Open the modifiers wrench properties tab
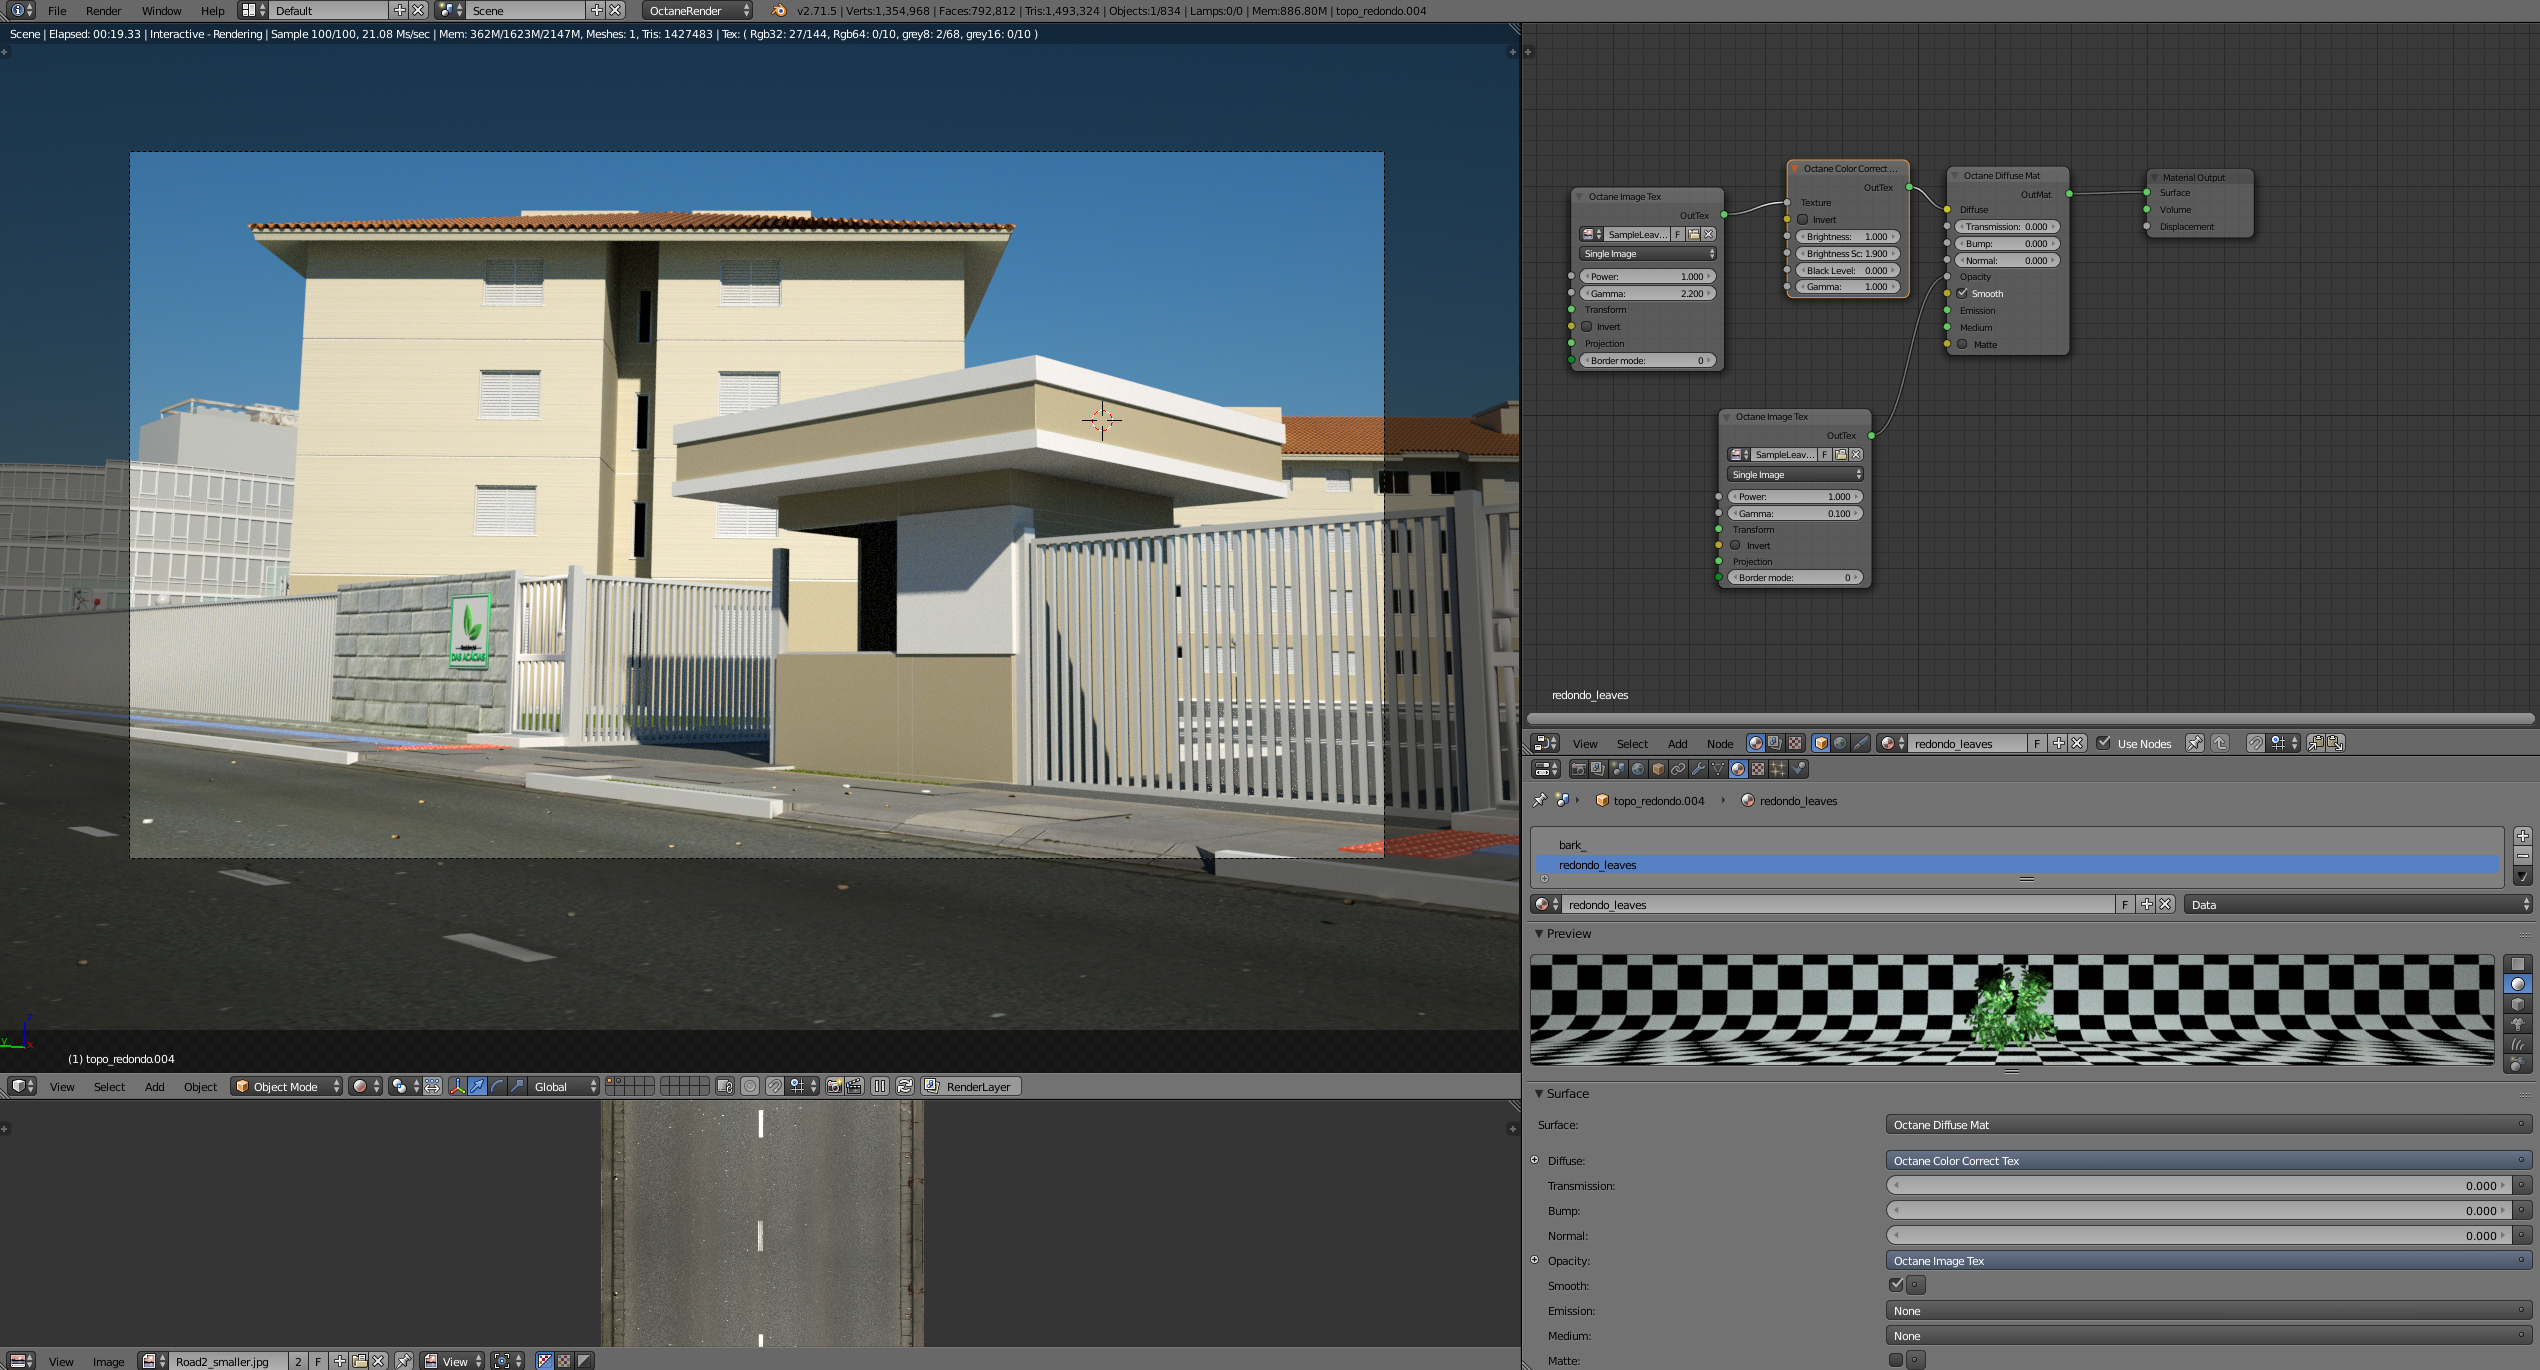 tap(1698, 769)
